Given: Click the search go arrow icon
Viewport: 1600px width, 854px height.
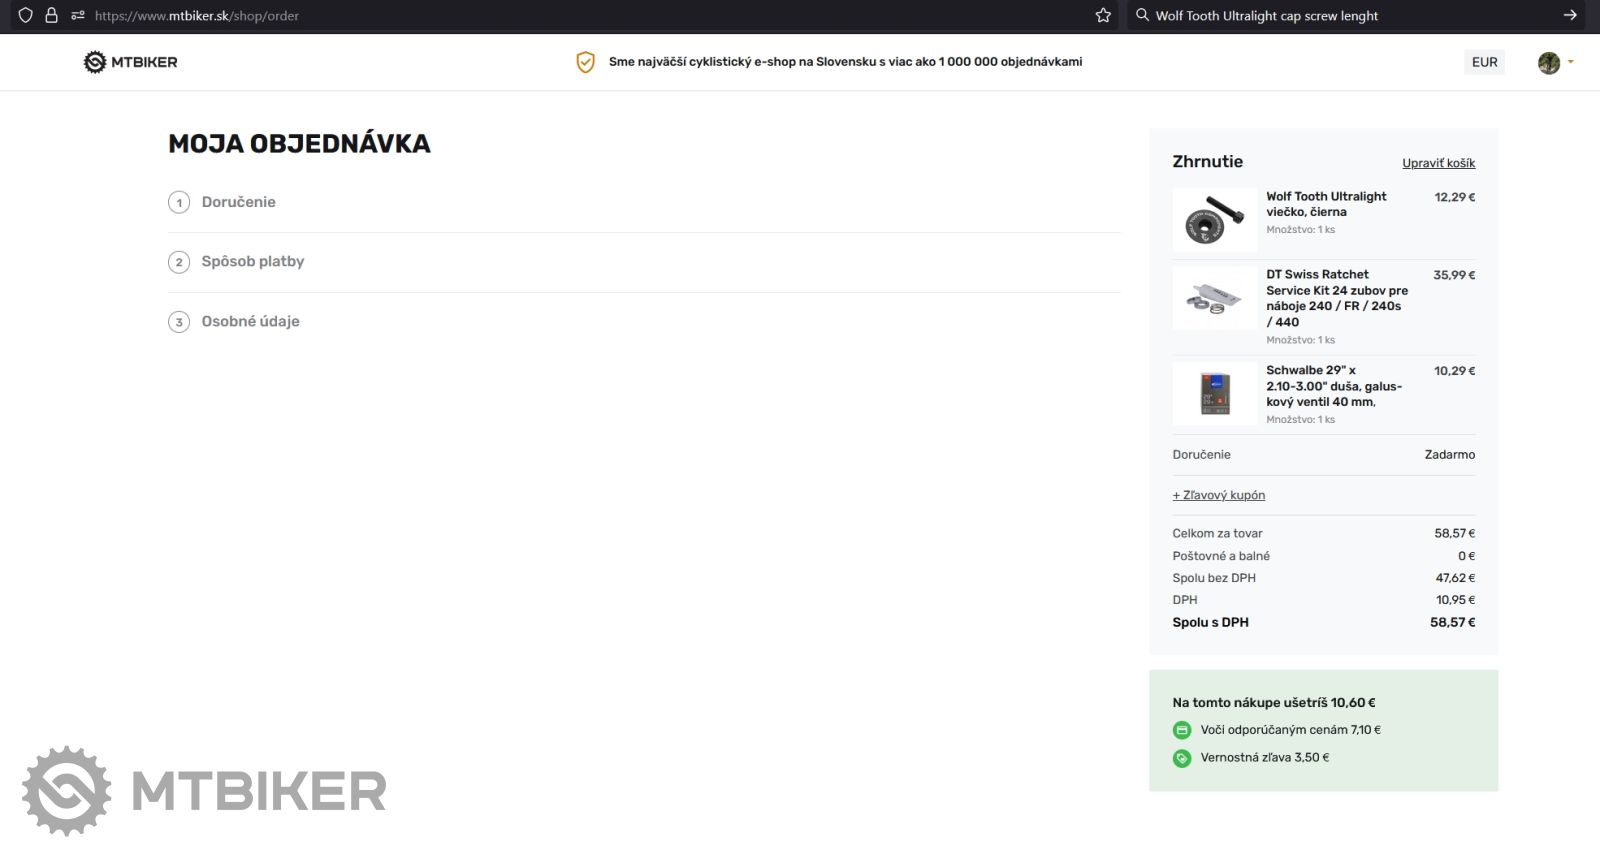Looking at the screenshot, I should click(x=1570, y=15).
